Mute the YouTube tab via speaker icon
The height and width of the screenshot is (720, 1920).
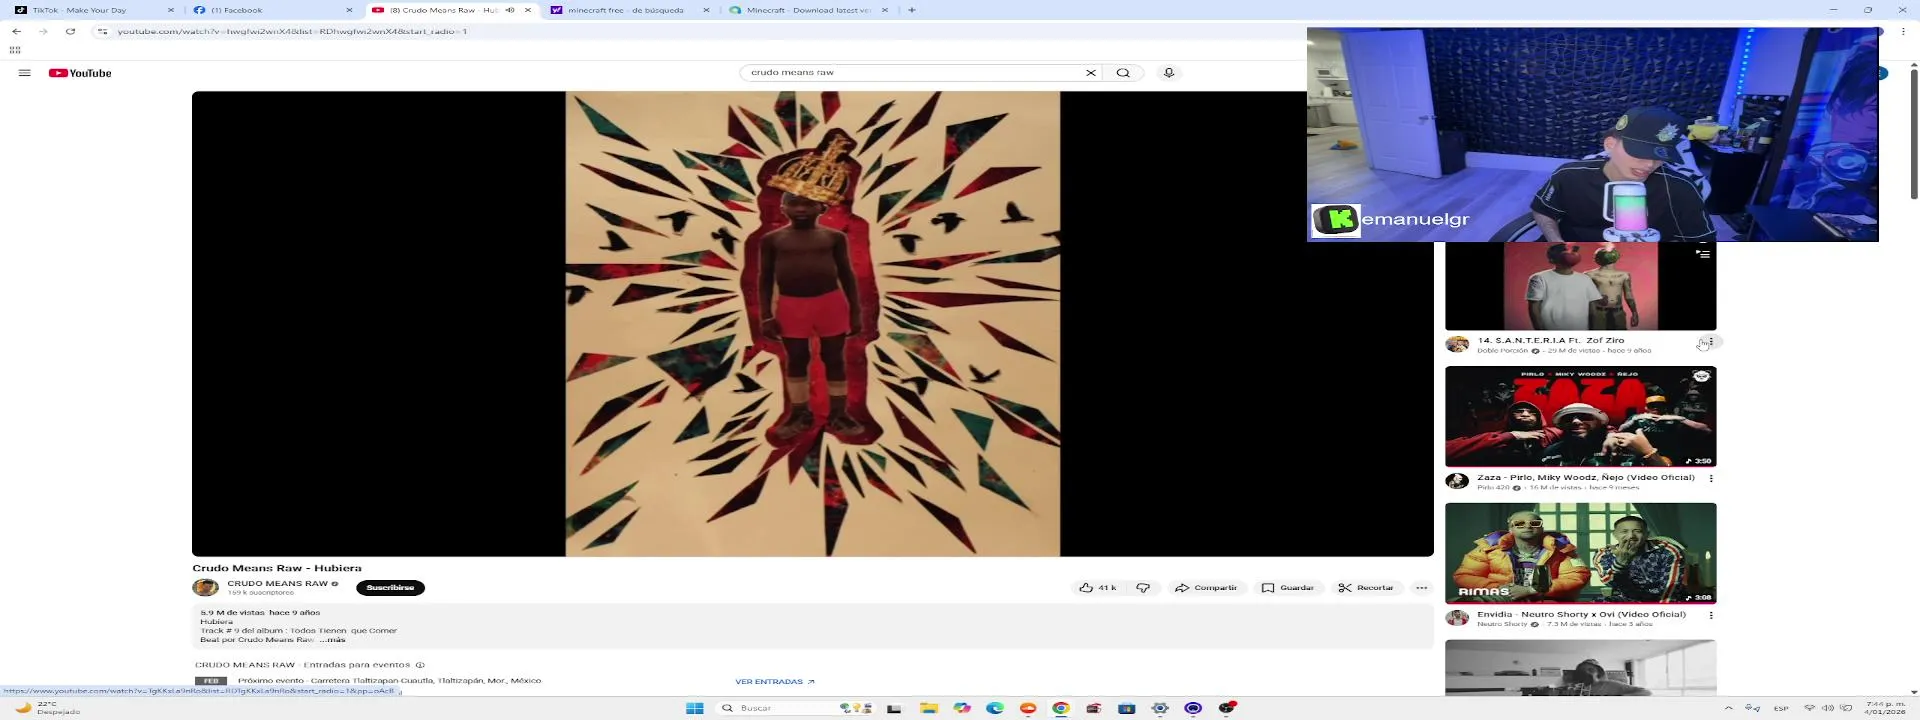[510, 10]
